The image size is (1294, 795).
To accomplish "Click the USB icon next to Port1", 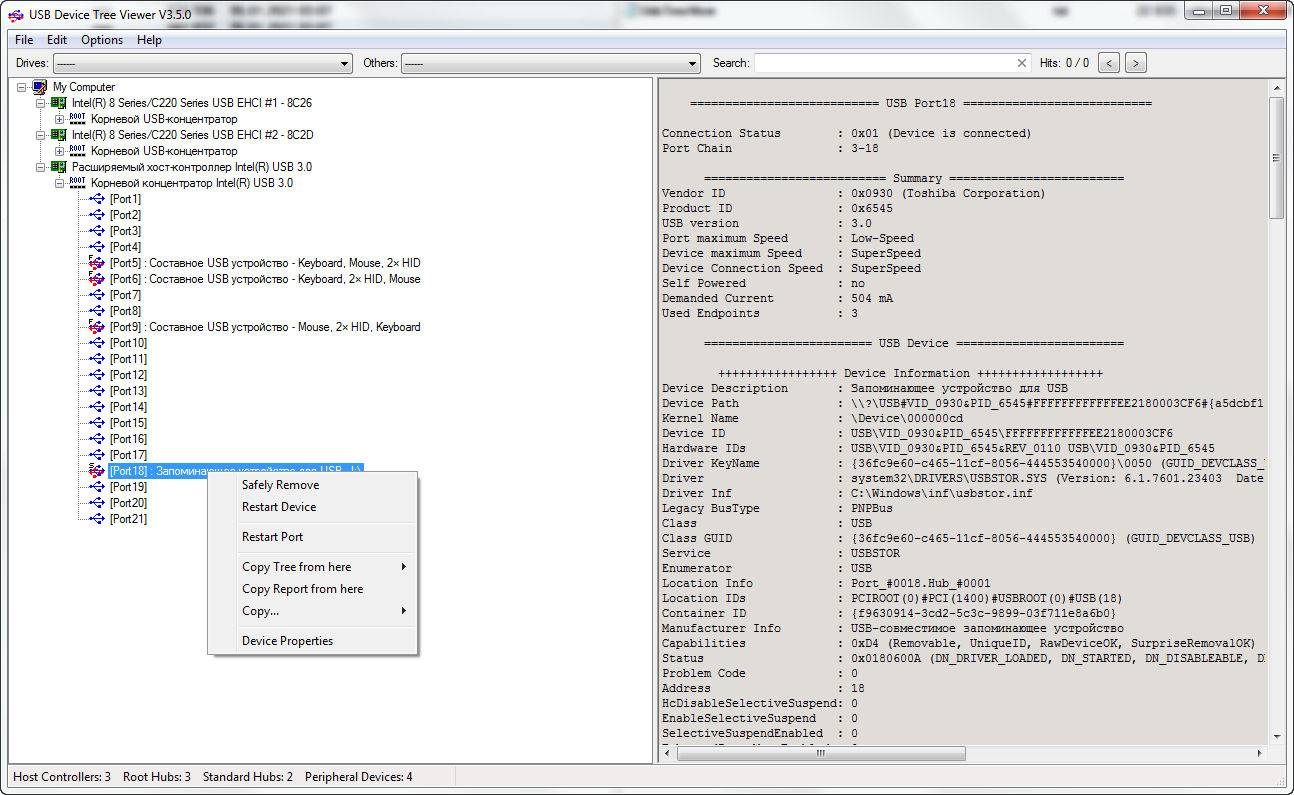I will coord(97,199).
